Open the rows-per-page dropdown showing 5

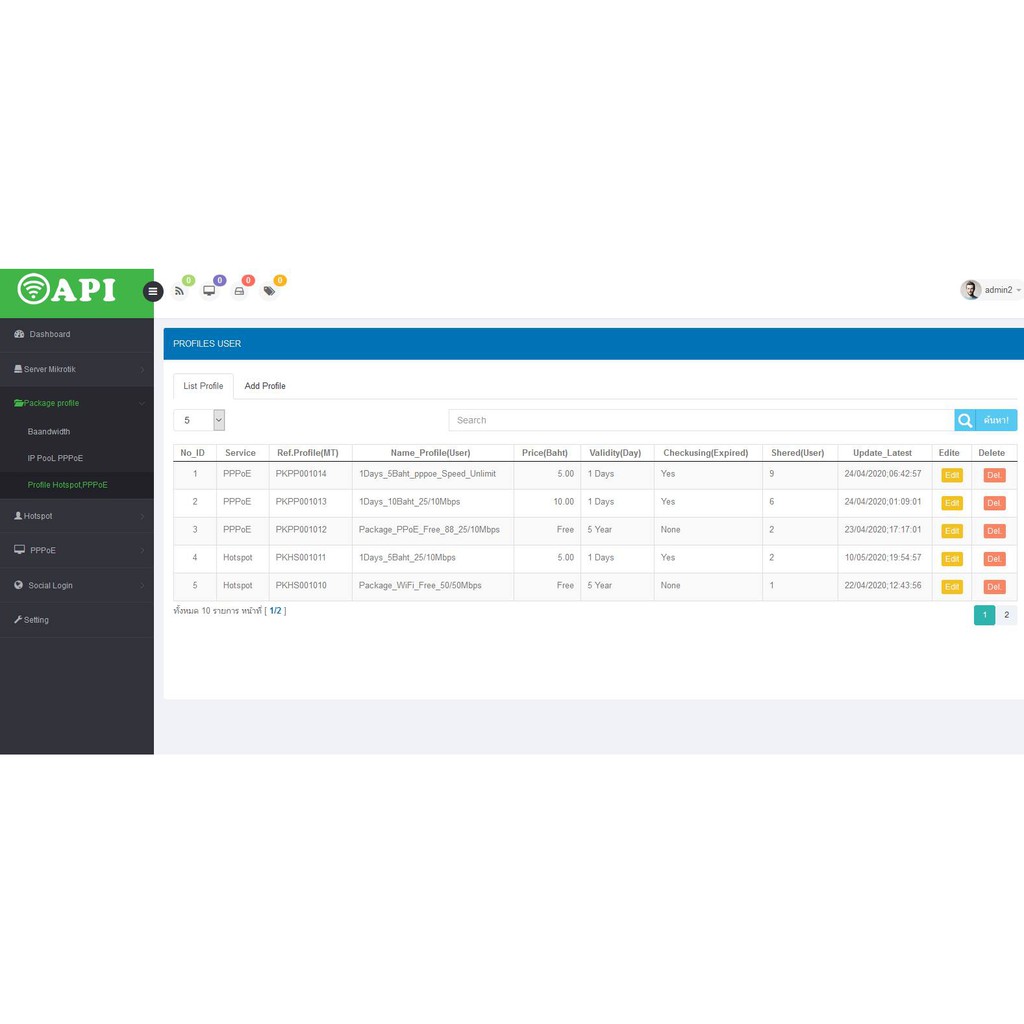[x=199, y=420]
